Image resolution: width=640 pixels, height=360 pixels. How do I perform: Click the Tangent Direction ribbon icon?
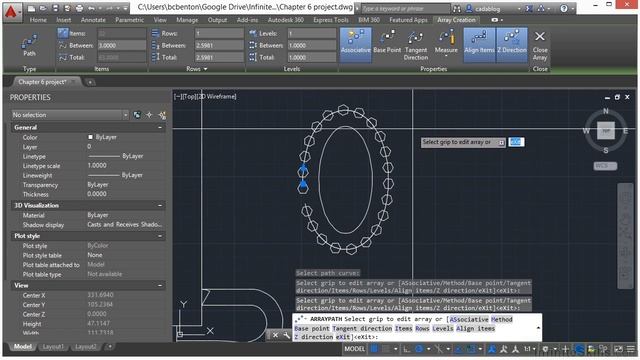pyautogui.click(x=416, y=37)
